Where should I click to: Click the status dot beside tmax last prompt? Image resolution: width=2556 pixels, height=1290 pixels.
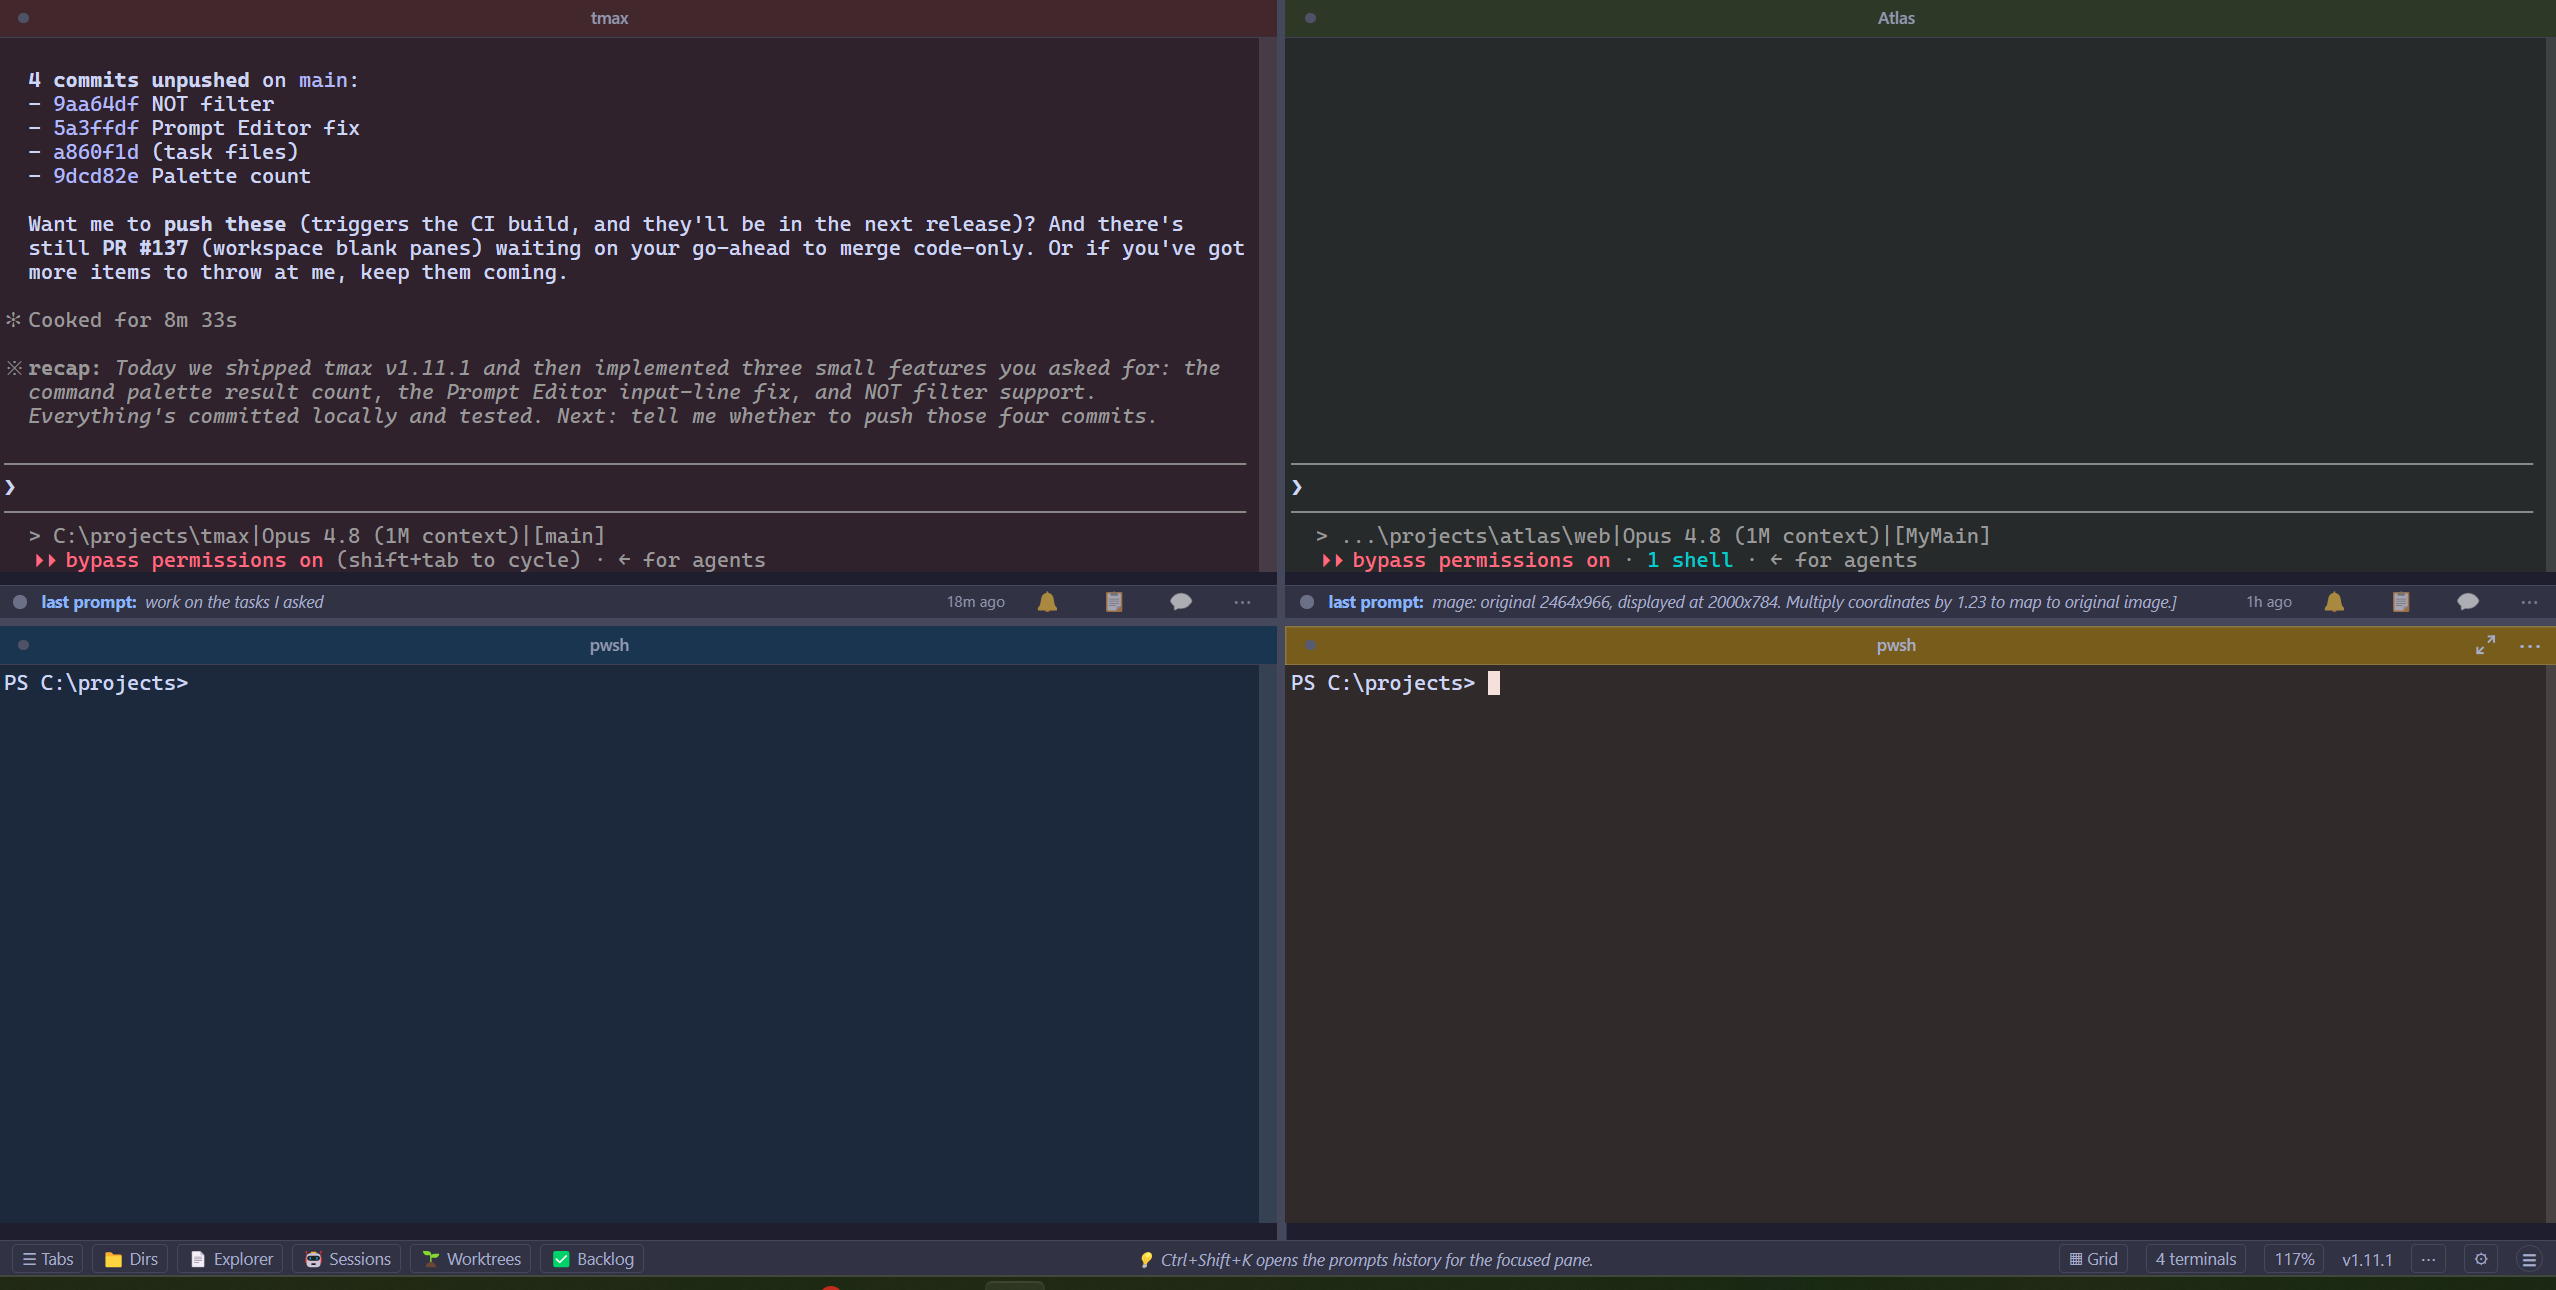(x=19, y=602)
